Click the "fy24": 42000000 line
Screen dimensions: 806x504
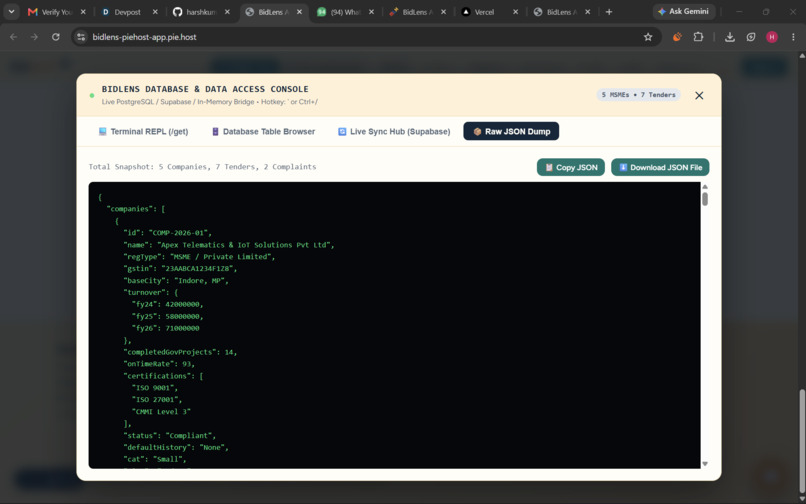point(168,304)
